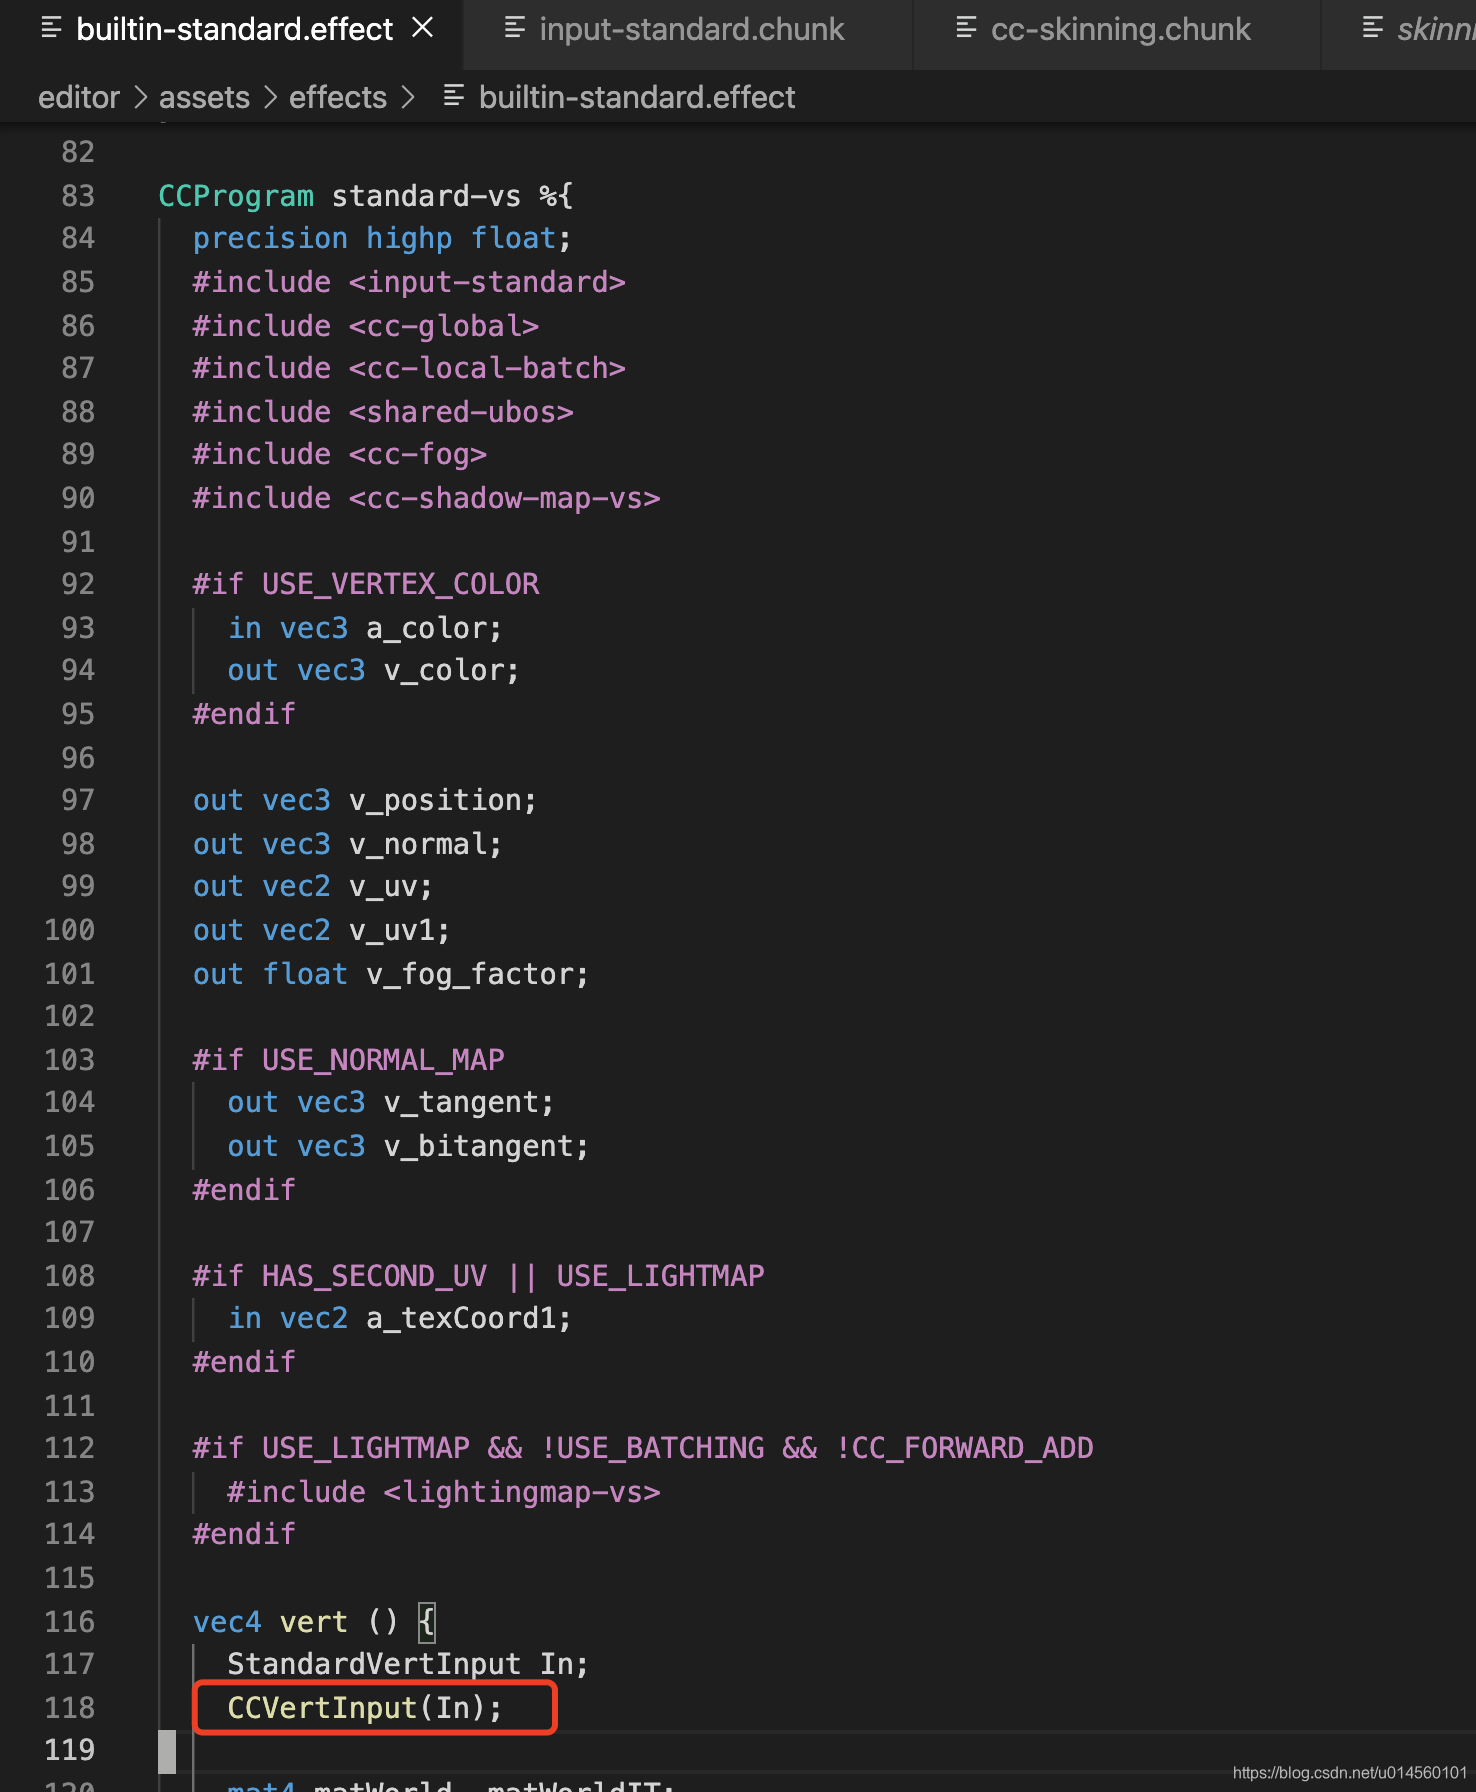Click the '#if USE_VERTEX_COLOR' directive
This screenshot has width=1476, height=1792.
pos(366,584)
